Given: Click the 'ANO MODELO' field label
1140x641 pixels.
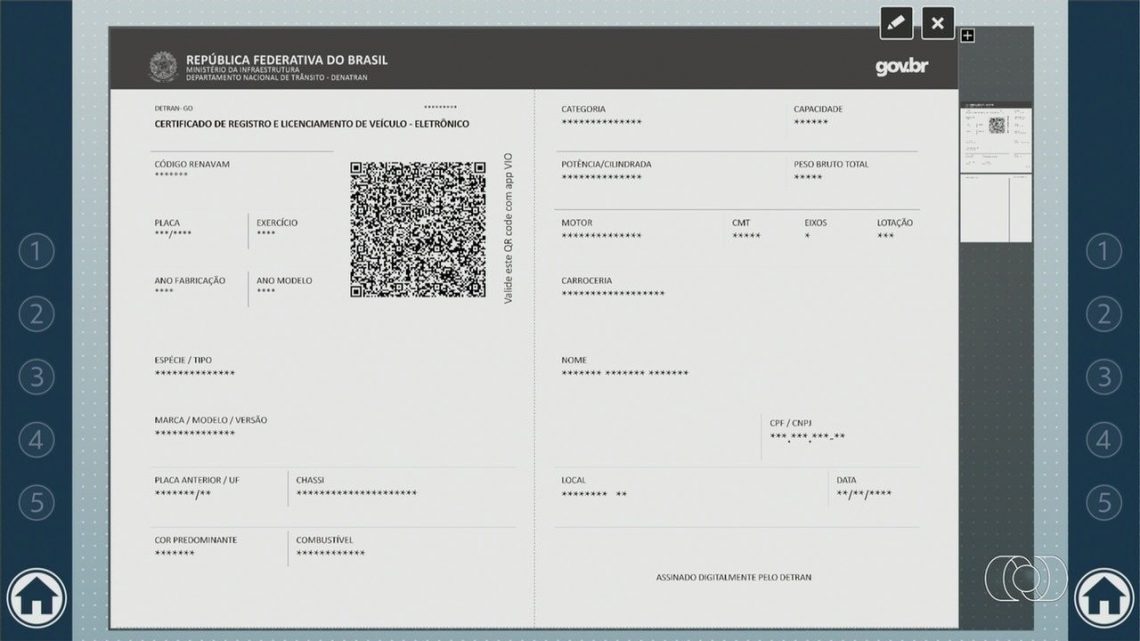Looking at the screenshot, I should click(284, 281).
